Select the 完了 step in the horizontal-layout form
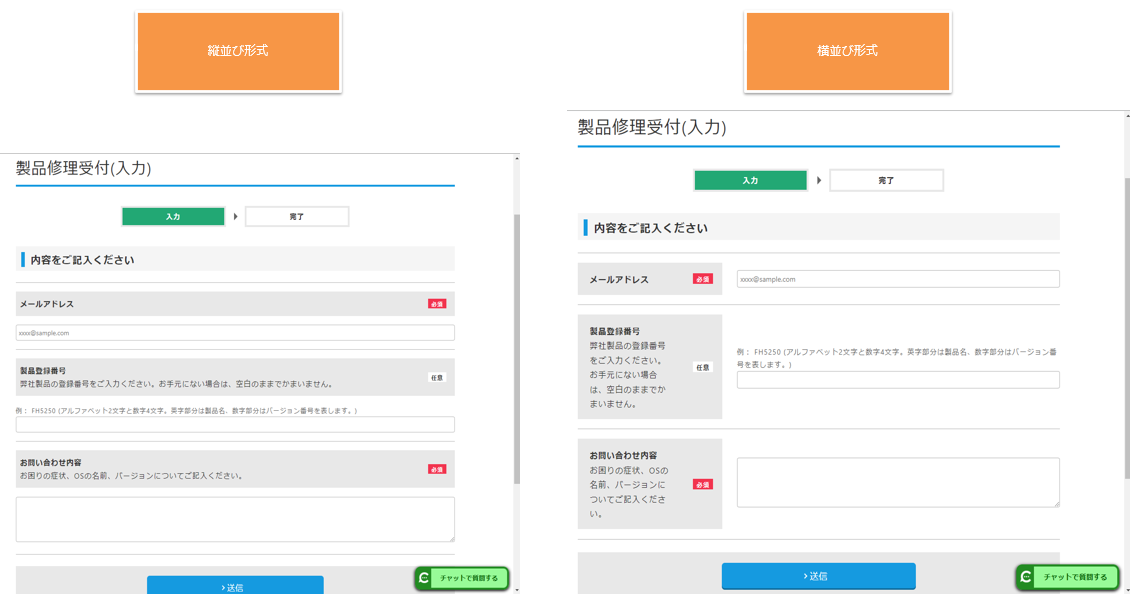Image resolution: width=1137 pixels, height=604 pixels. click(x=886, y=181)
